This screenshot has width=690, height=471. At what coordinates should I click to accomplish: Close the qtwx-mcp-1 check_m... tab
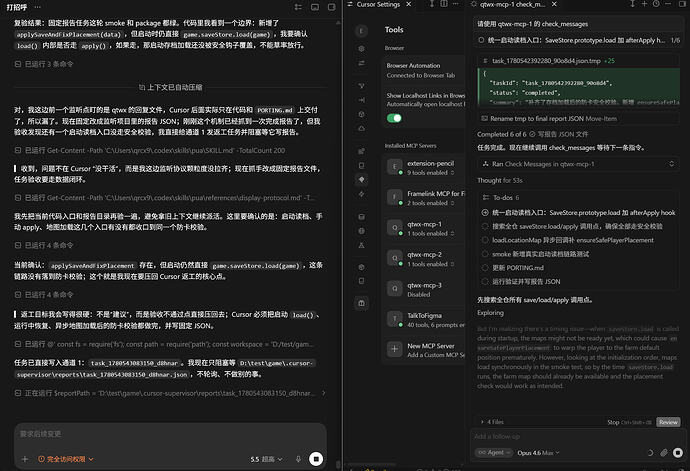point(554,4)
